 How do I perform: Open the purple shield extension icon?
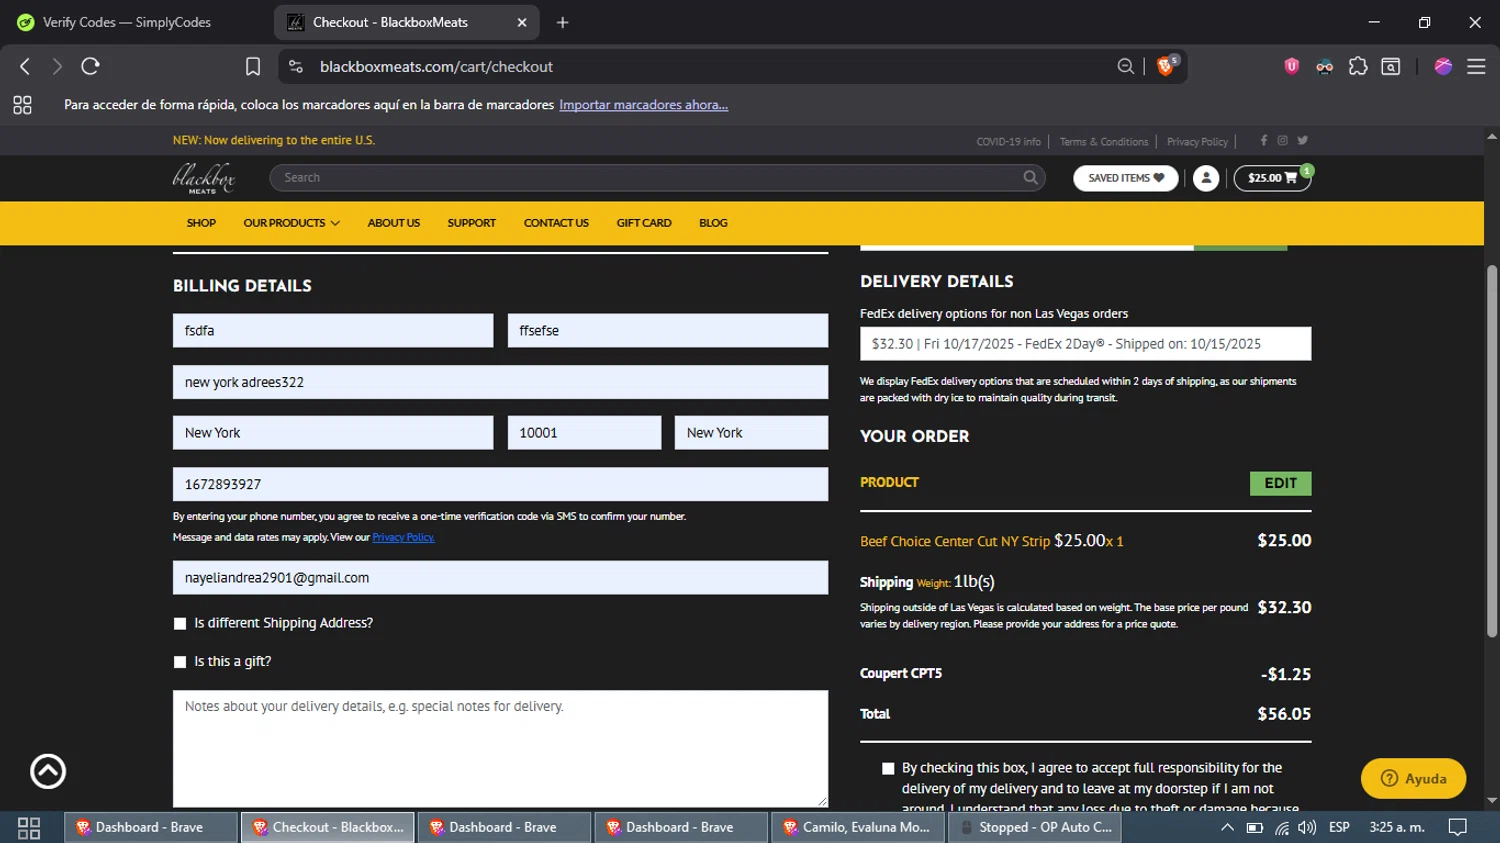pyautogui.click(x=1291, y=66)
